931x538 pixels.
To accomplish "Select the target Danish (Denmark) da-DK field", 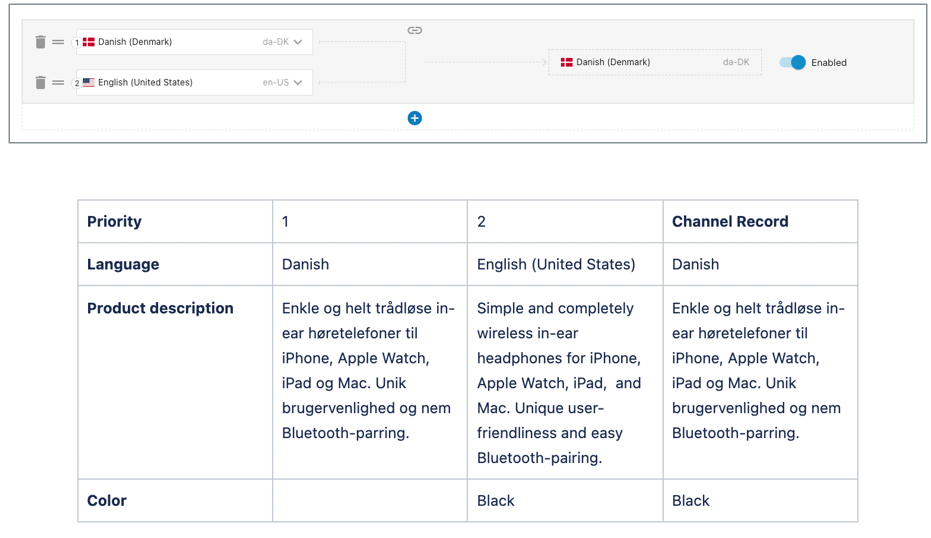I will [x=654, y=62].
